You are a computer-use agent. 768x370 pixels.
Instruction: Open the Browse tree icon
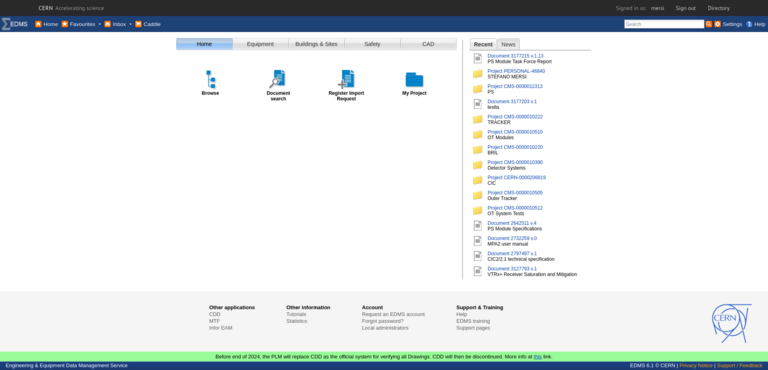(211, 79)
